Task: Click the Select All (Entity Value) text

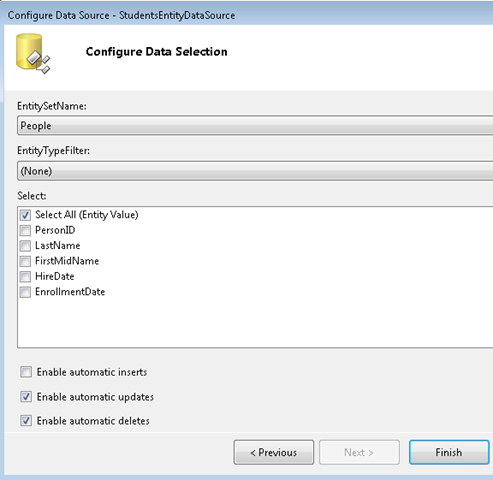Action: click(x=87, y=215)
